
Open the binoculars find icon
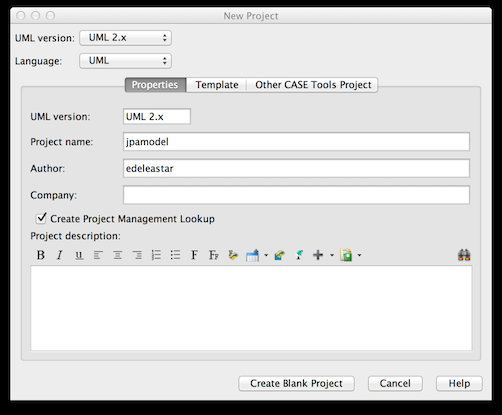(x=464, y=255)
